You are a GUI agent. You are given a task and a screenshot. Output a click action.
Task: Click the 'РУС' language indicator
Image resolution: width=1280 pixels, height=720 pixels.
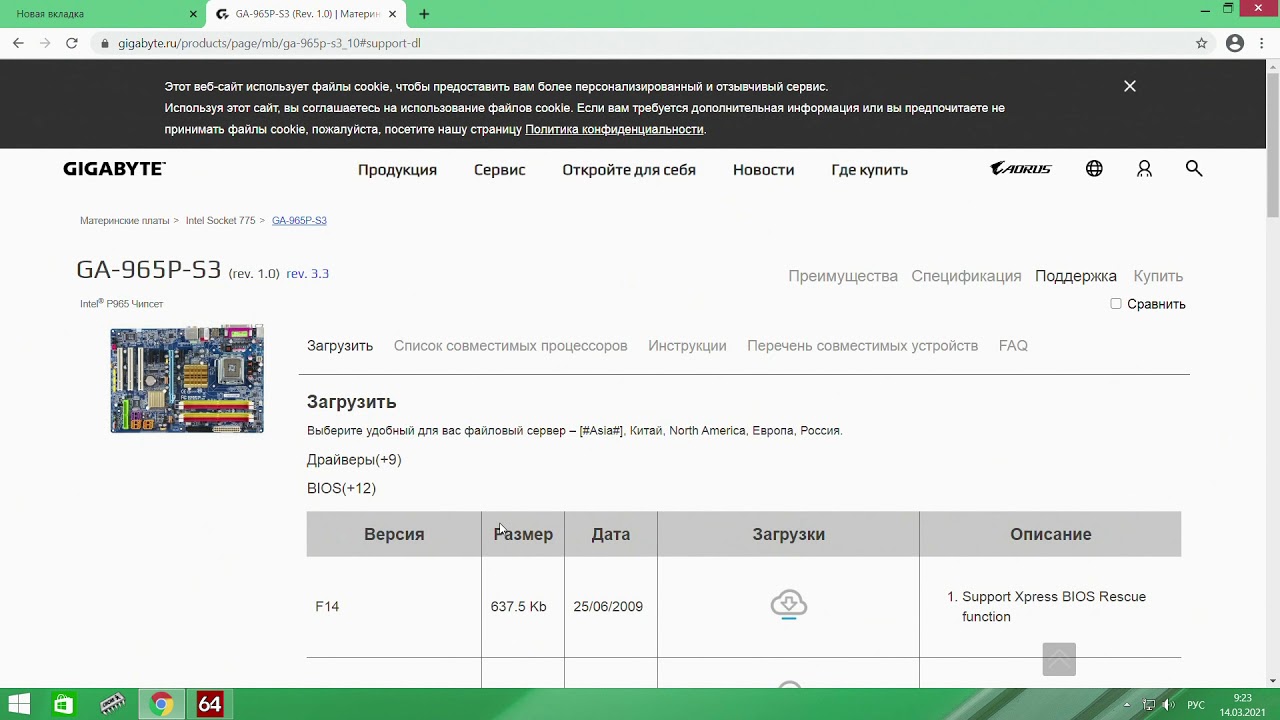tap(1196, 705)
